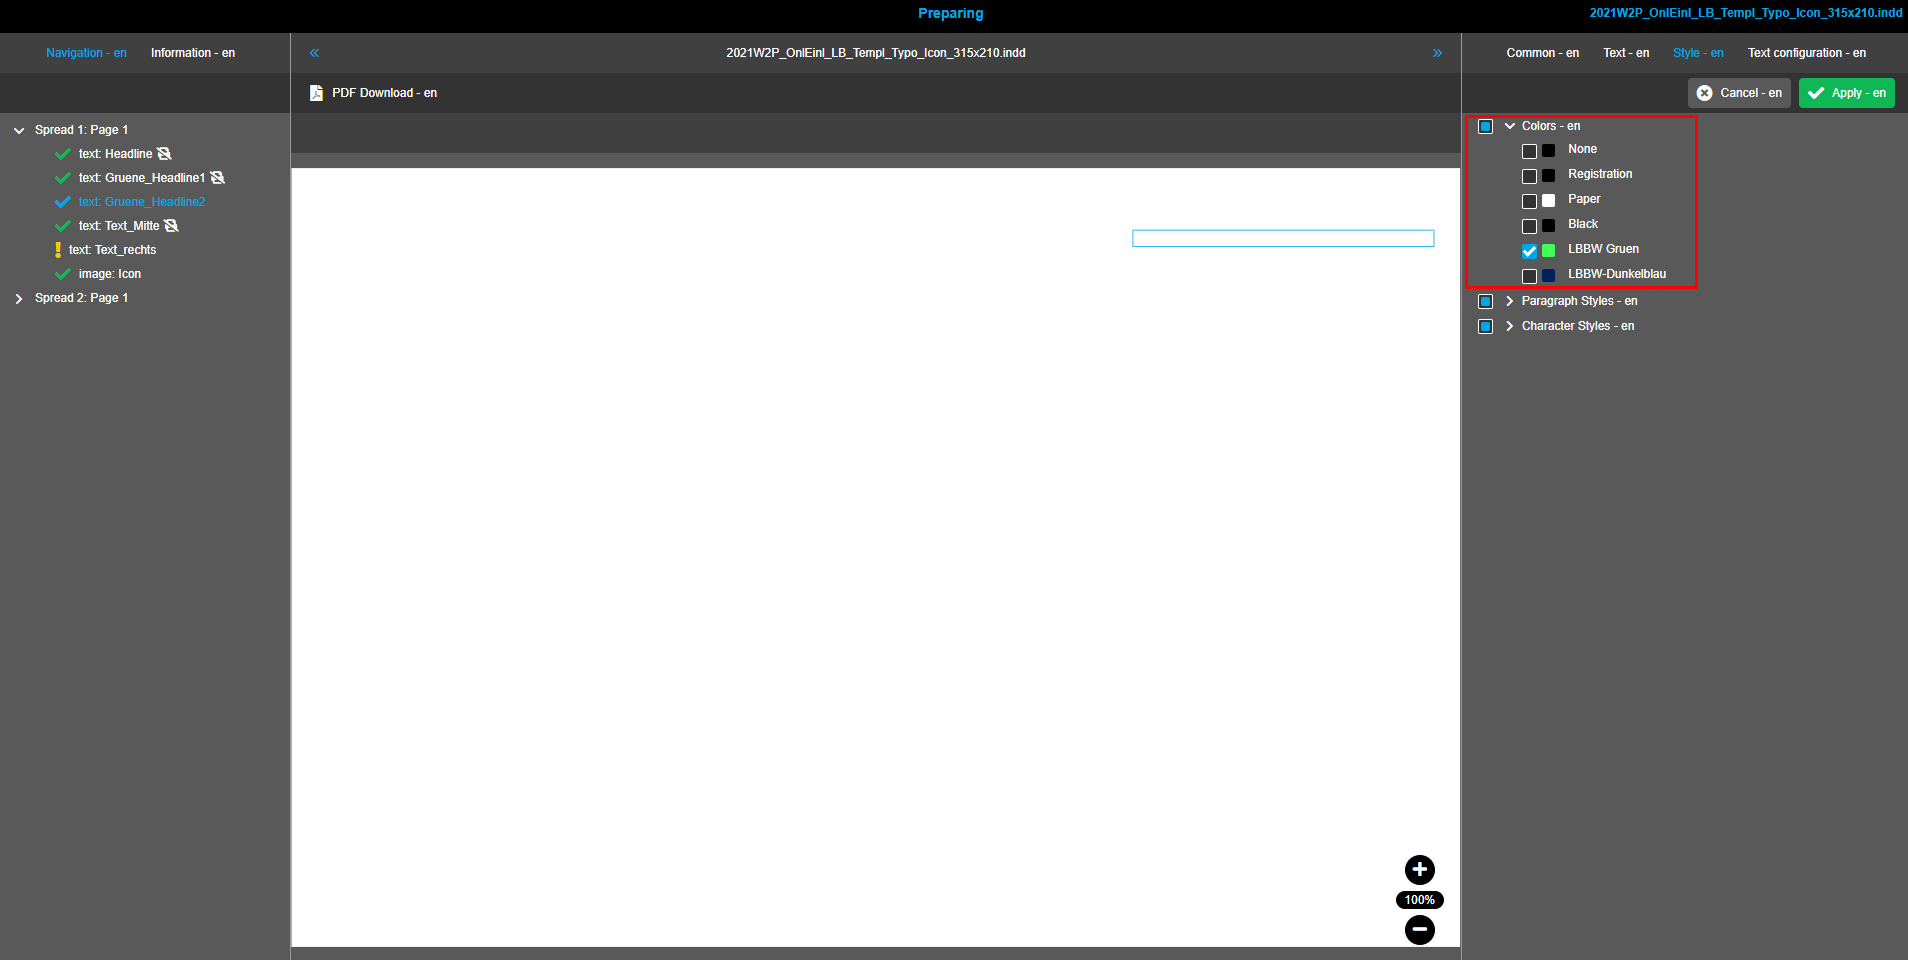Click the PDF Download file icon
Screen dimensions: 1908x960
coord(316,93)
